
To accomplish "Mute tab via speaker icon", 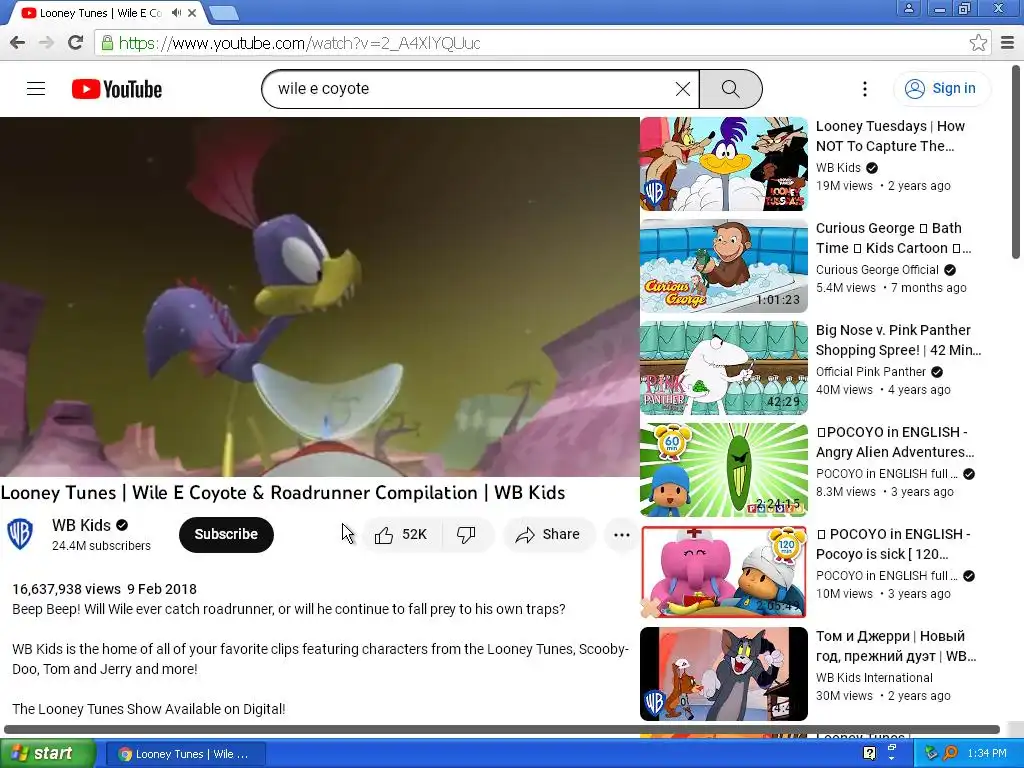I will [x=176, y=13].
